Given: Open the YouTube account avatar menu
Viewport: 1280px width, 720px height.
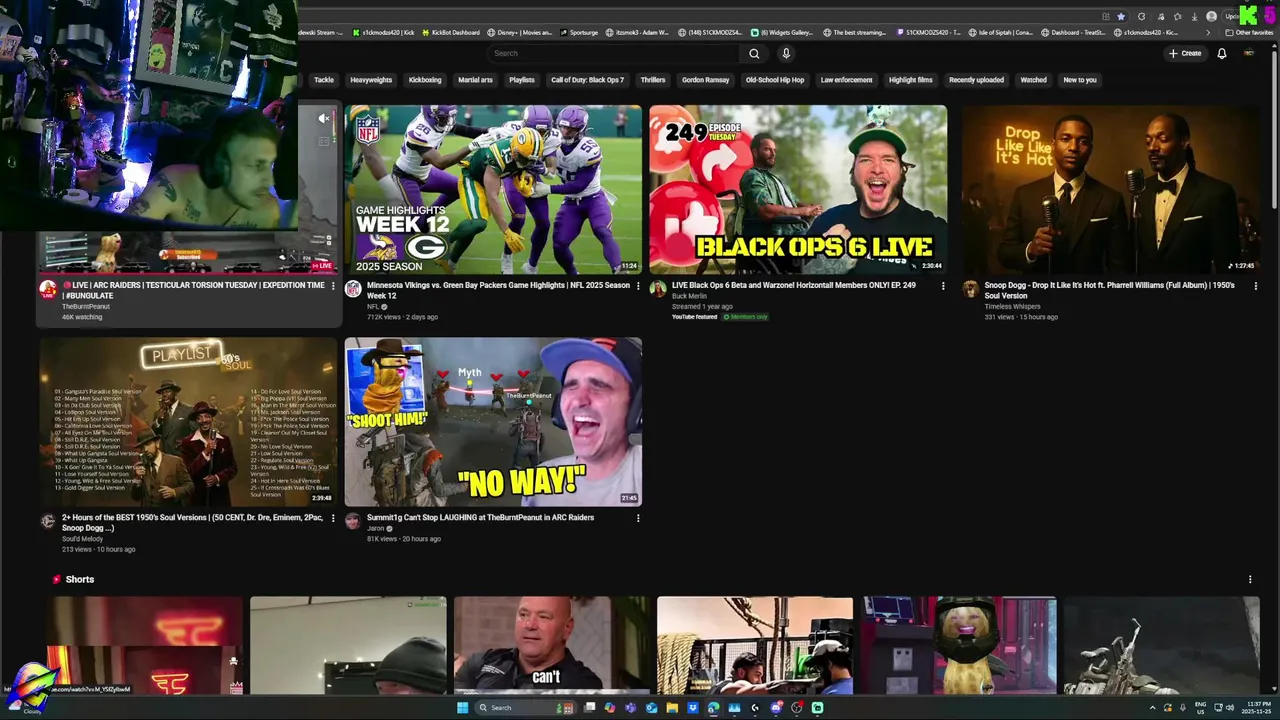Looking at the screenshot, I should click(x=1248, y=53).
